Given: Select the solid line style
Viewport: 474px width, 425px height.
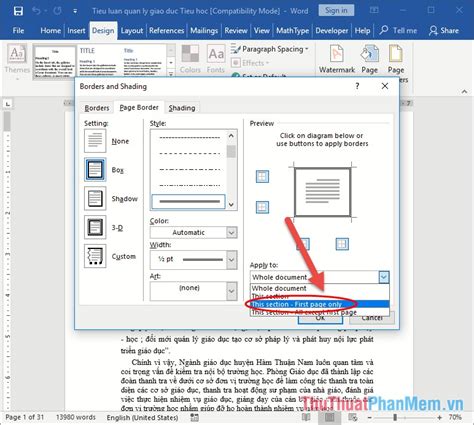Looking at the screenshot, I should (189, 202).
